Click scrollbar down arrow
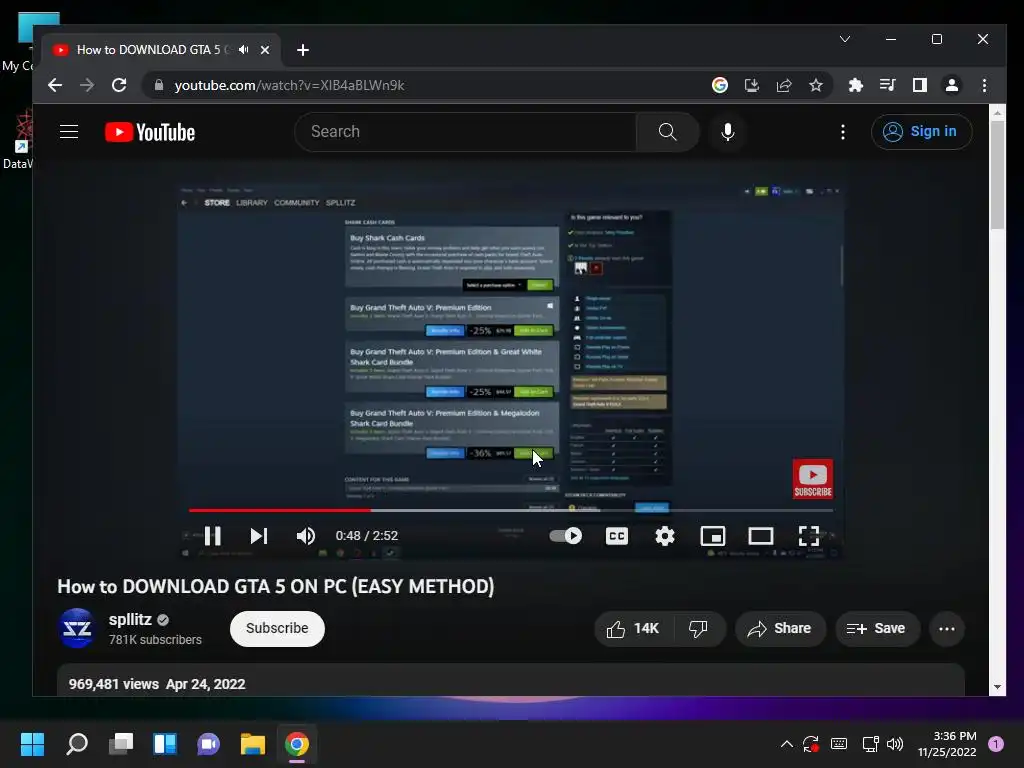The height and width of the screenshot is (768, 1024). pos(997,687)
